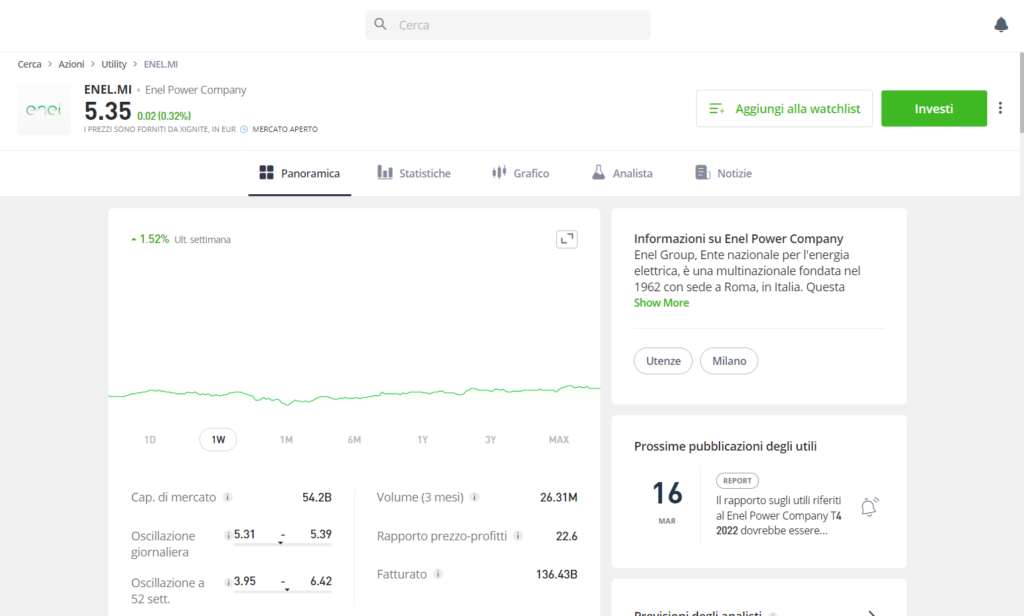Click the Milano tag
1024x616 pixels.
click(x=729, y=361)
